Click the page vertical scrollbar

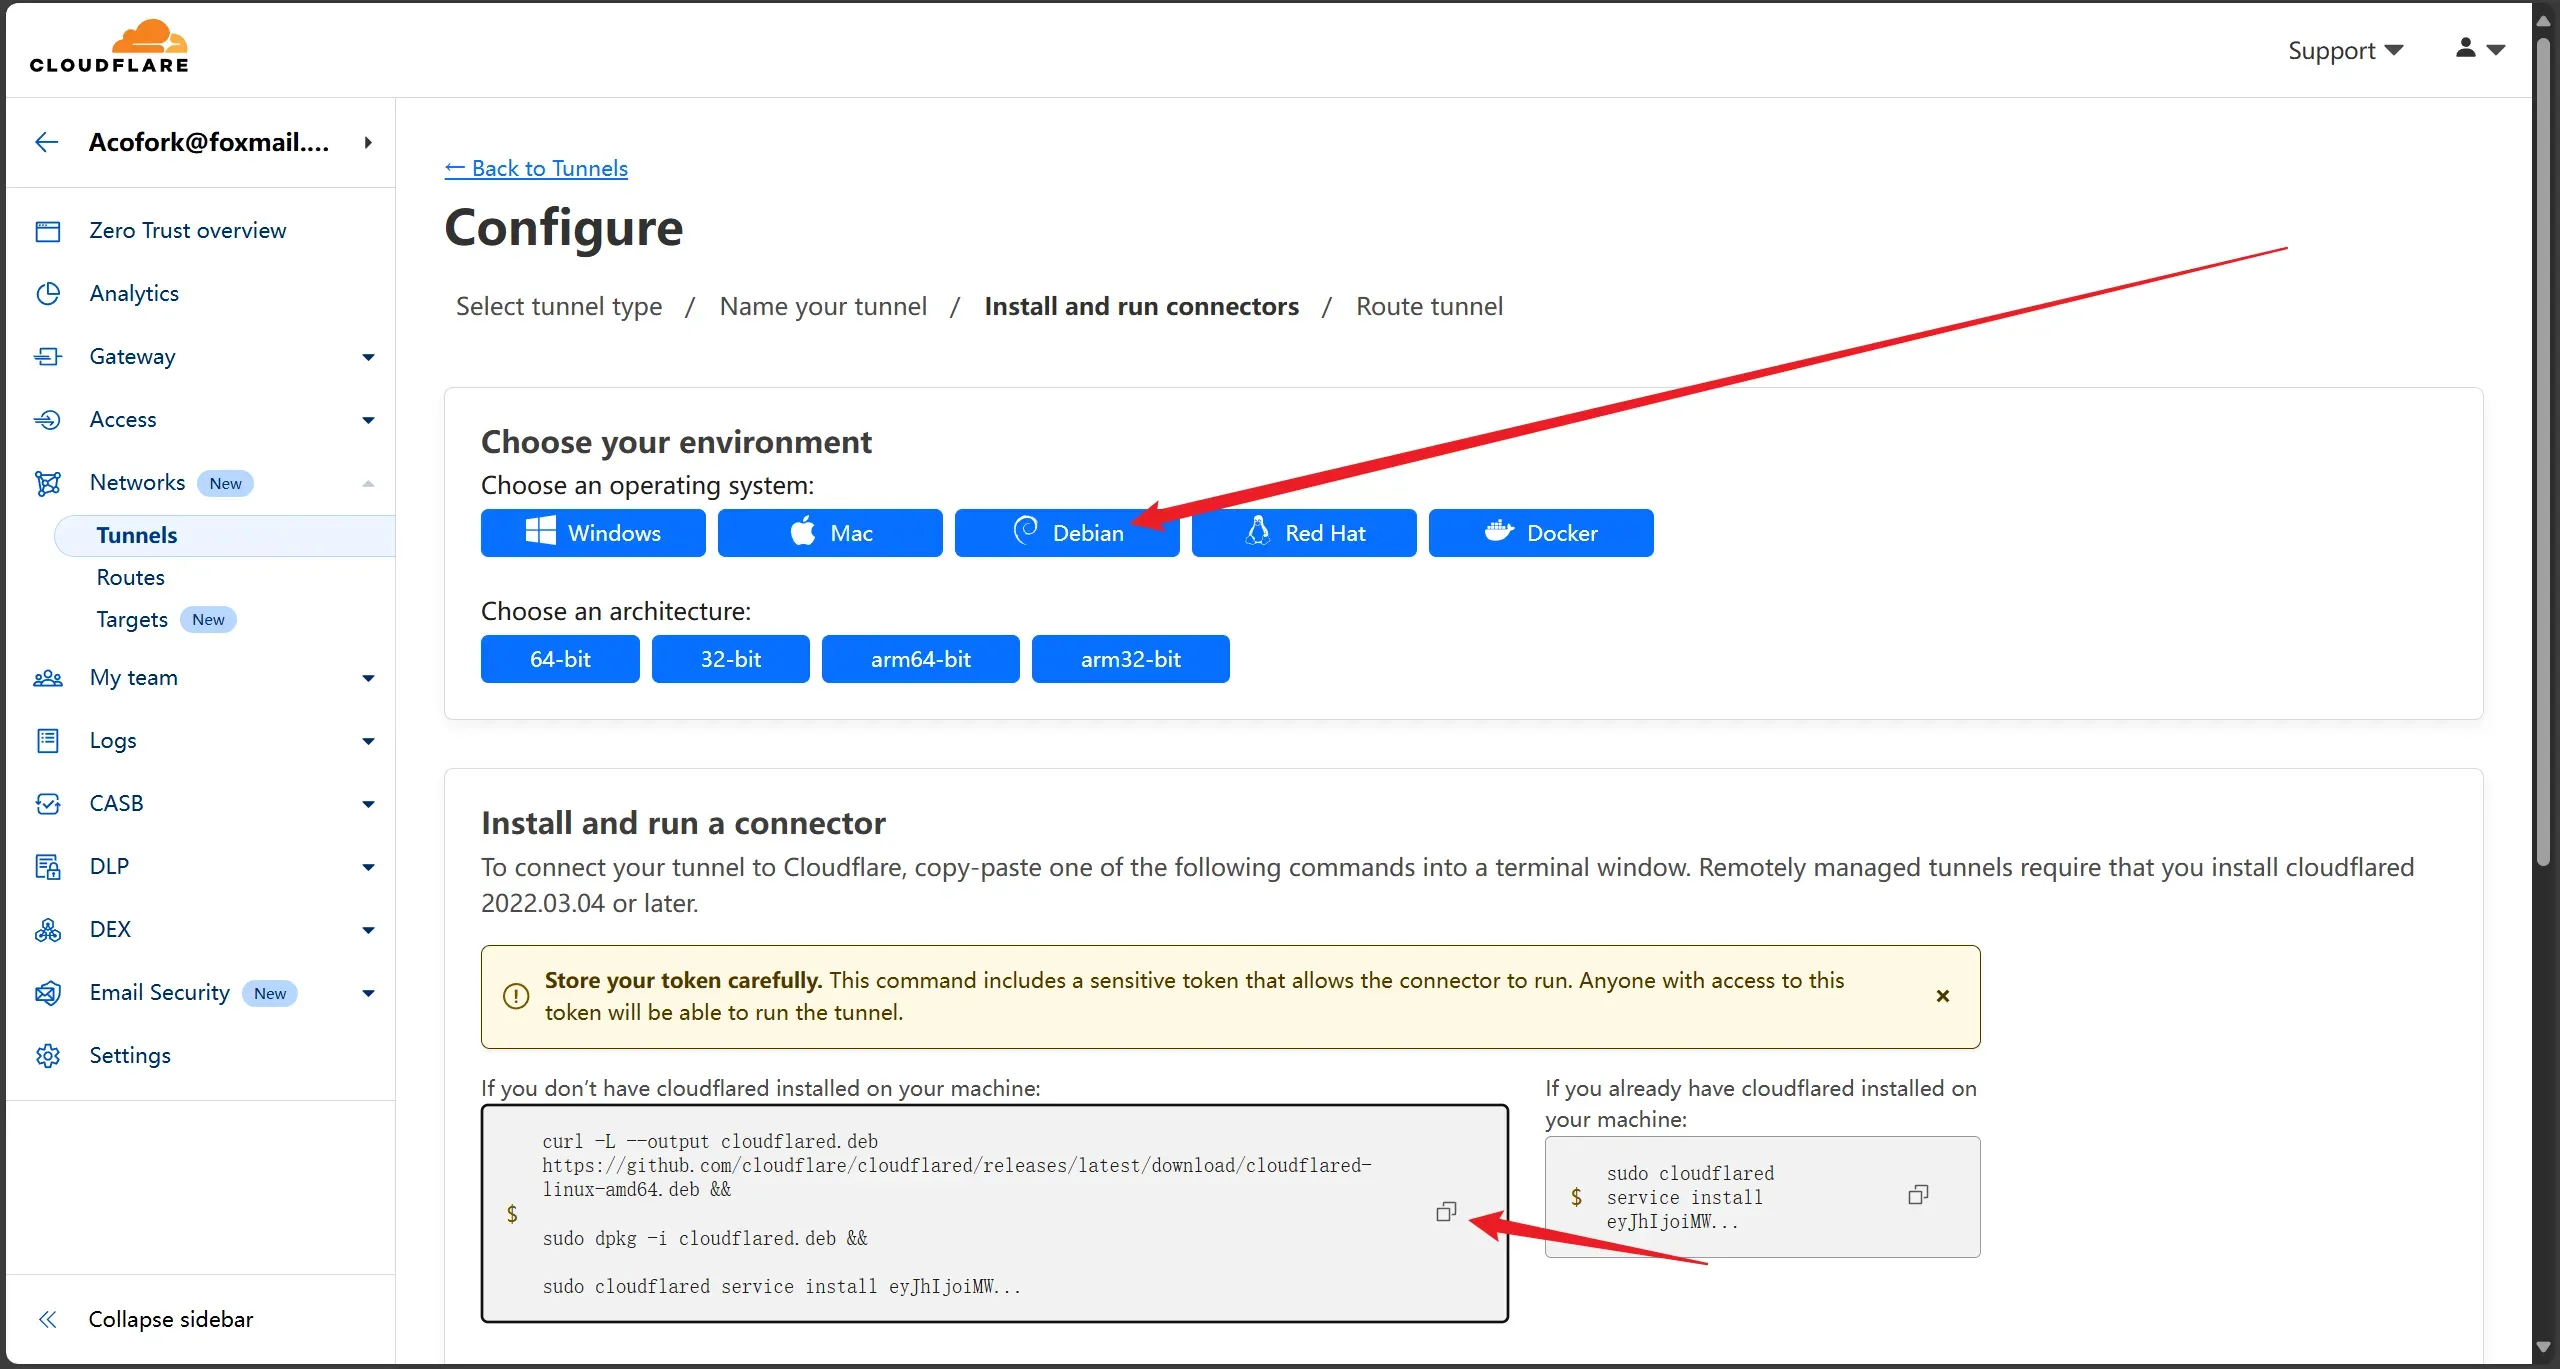coord(2543,450)
